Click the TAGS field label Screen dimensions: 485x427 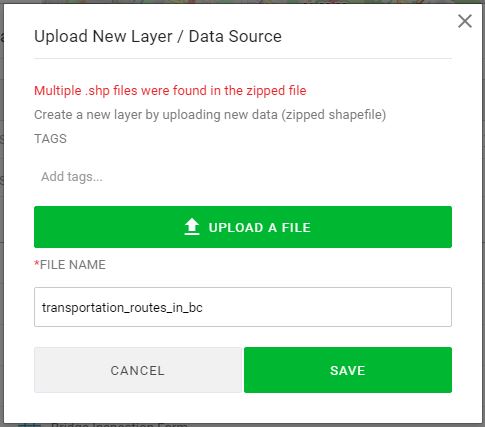(50, 139)
